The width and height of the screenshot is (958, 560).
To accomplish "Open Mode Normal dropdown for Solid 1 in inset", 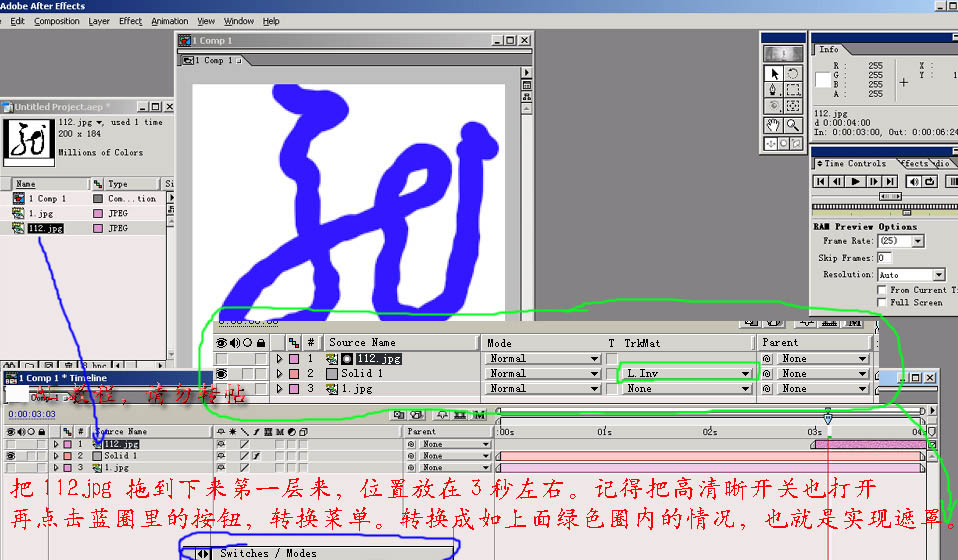I will pos(543,374).
